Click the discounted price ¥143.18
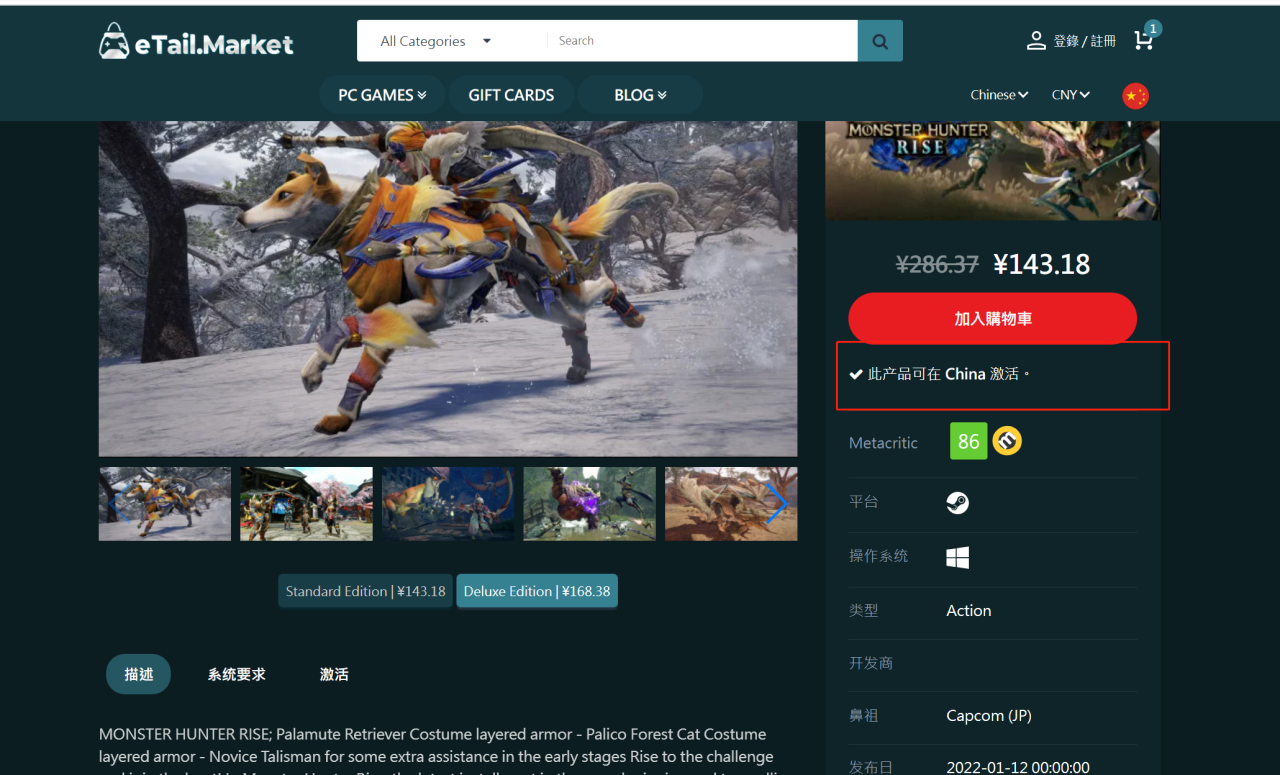Screen dimensions: 1280x775 point(1042,264)
